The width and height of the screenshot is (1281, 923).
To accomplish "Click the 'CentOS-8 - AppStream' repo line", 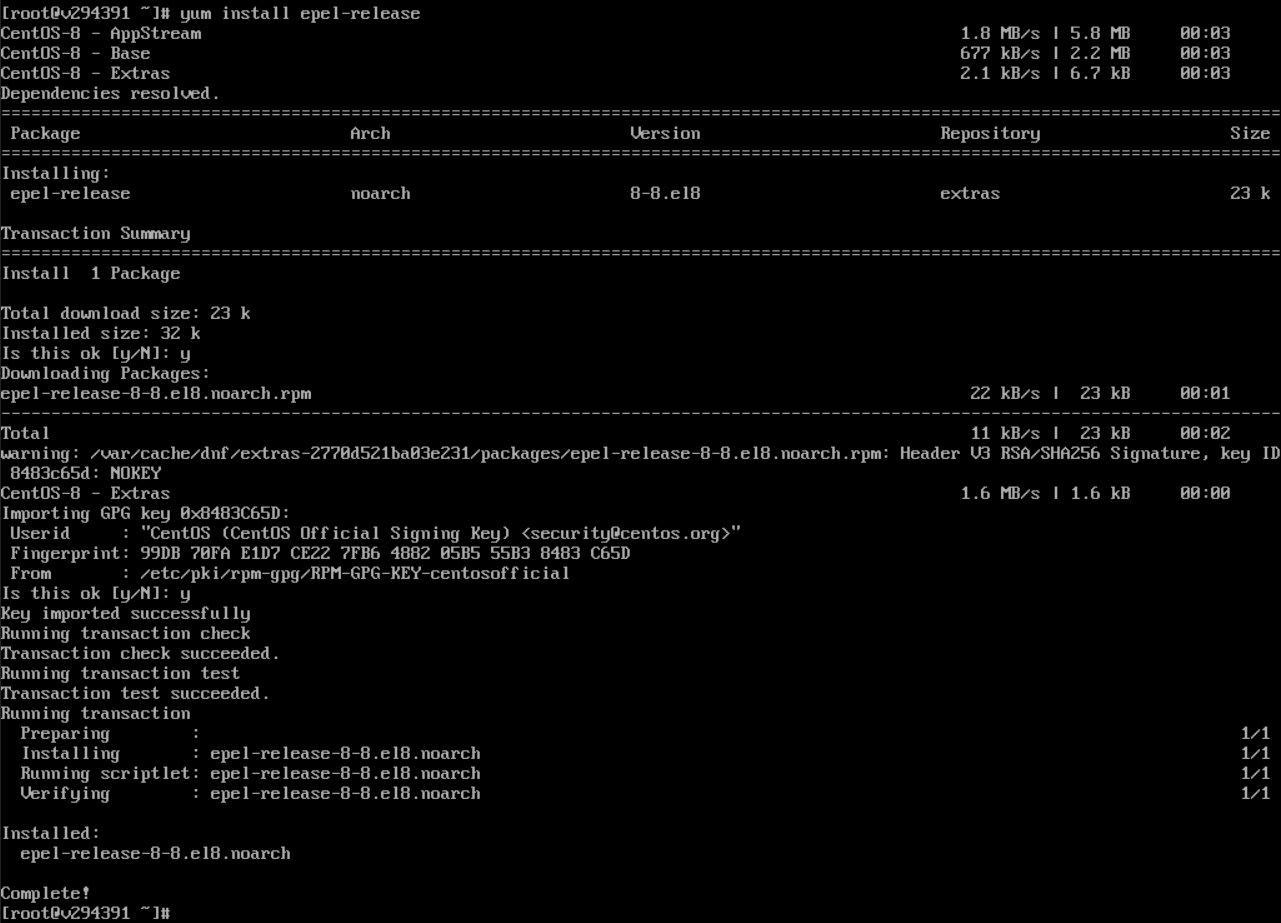I will pos(100,33).
